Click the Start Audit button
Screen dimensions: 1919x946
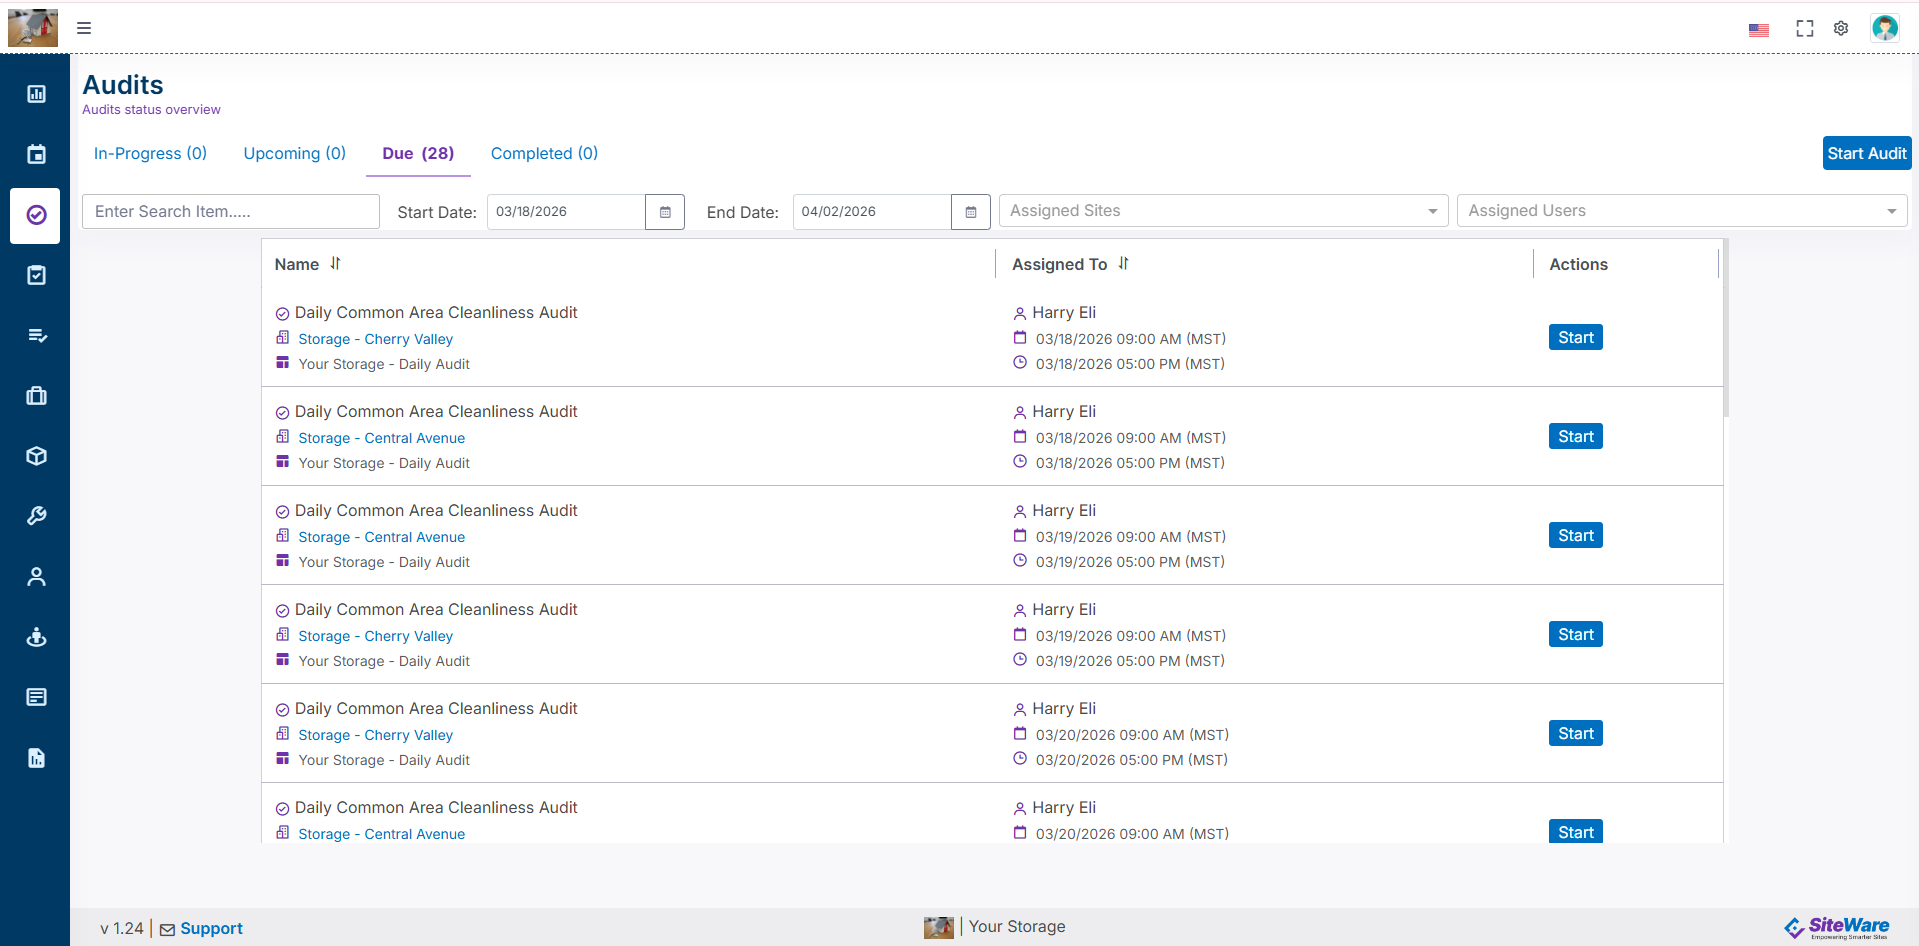click(x=1866, y=153)
